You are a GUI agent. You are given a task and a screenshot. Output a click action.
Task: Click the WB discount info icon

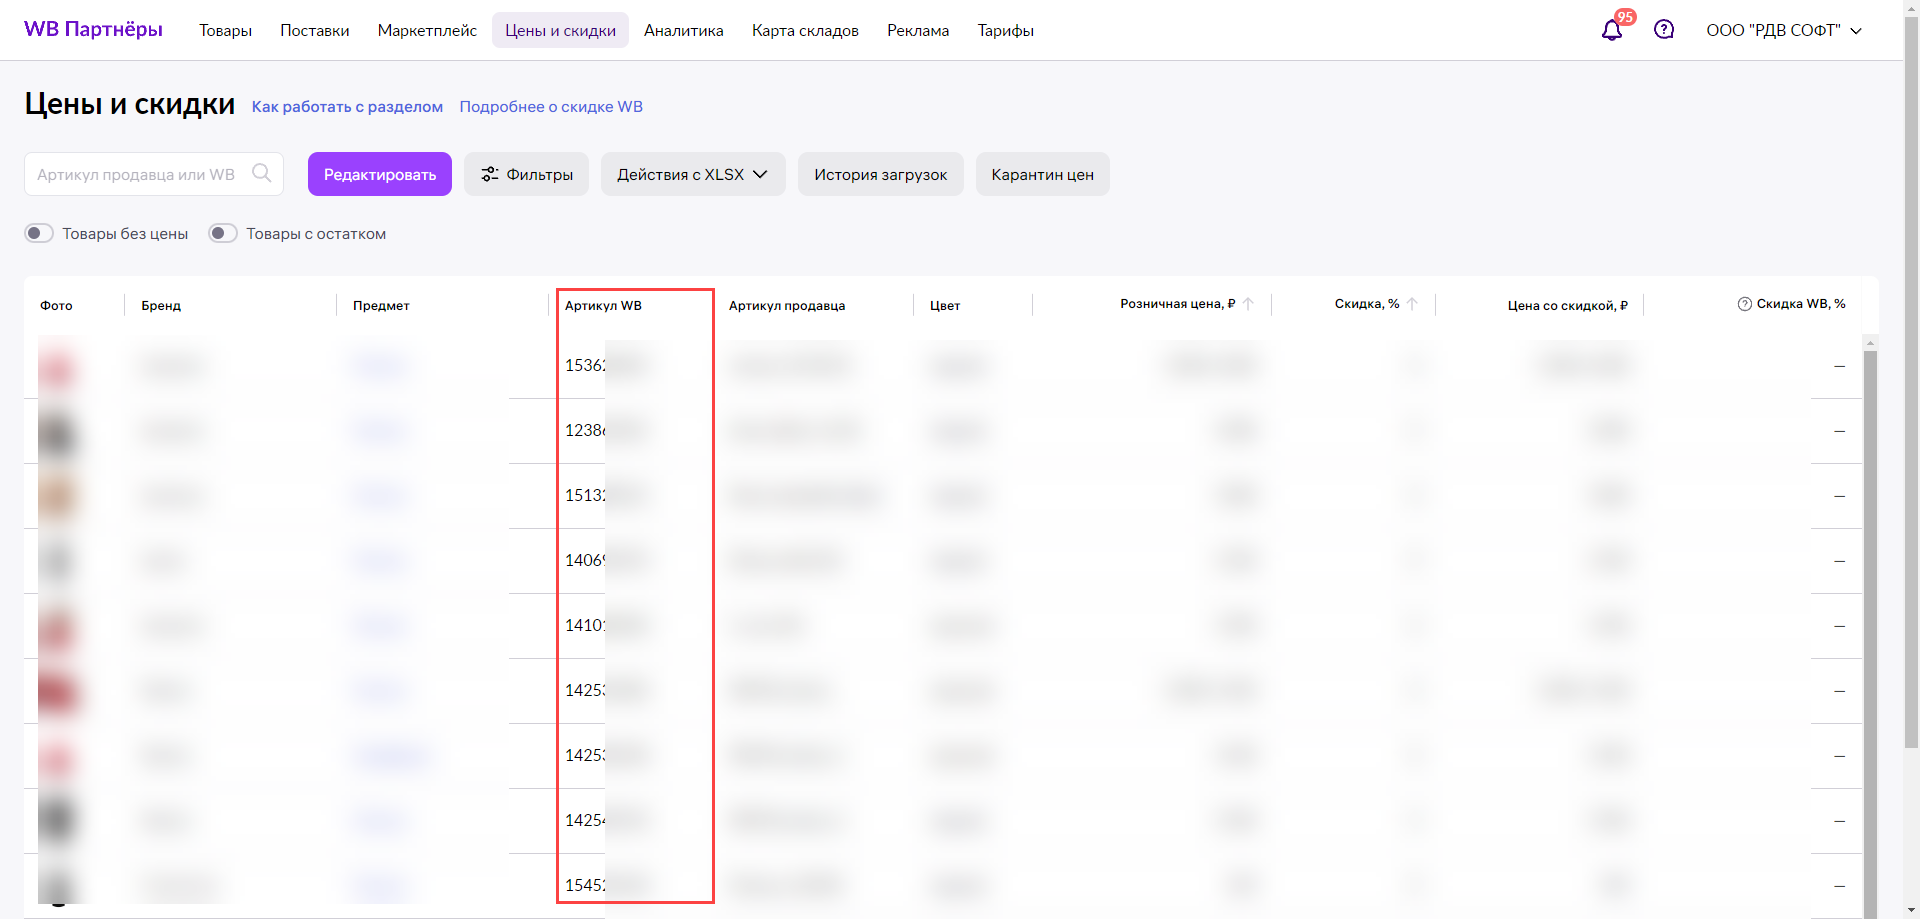pyautogui.click(x=1744, y=304)
